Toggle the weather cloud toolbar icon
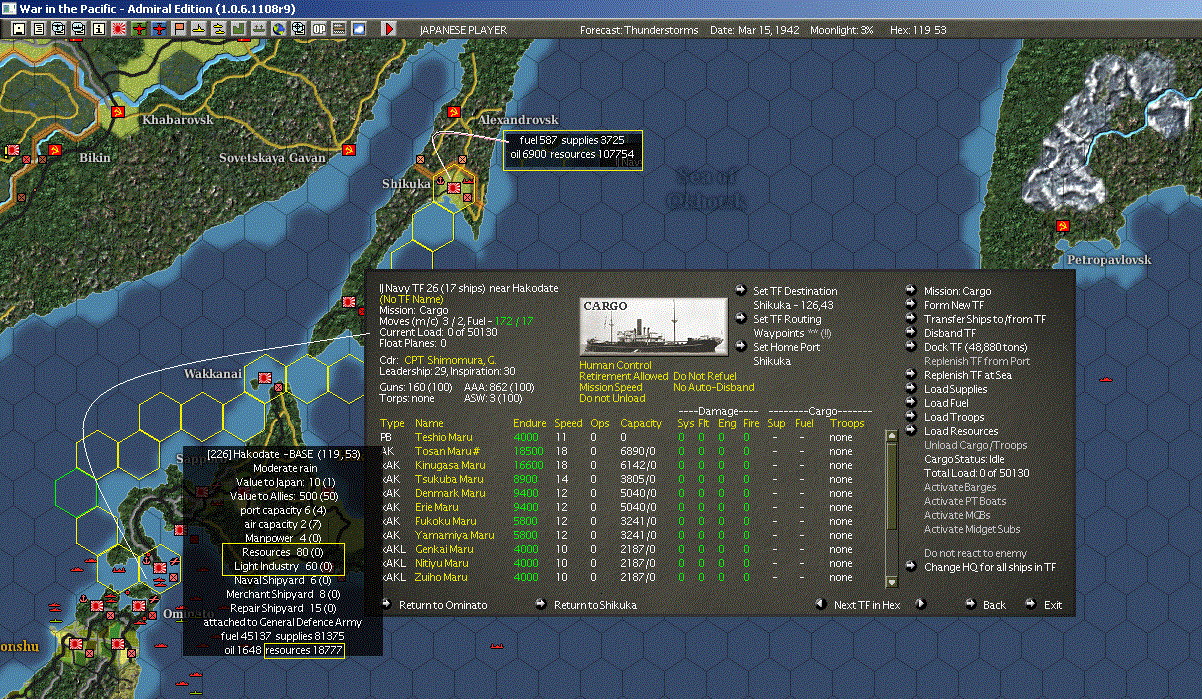Image resolution: width=1202 pixels, height=699 pixels. [359, 29]
